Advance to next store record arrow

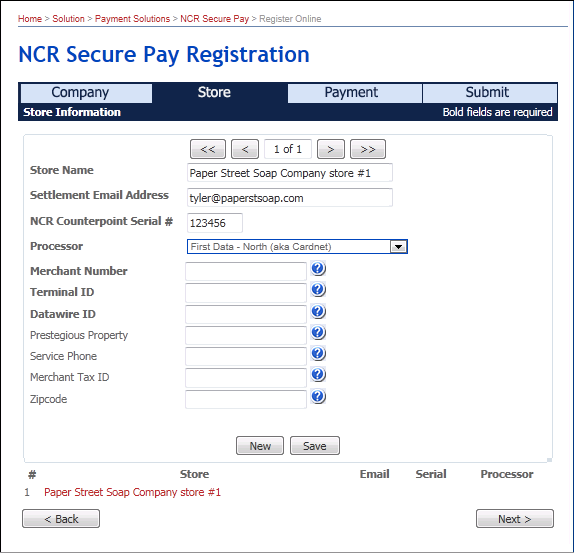coord(331,149)
